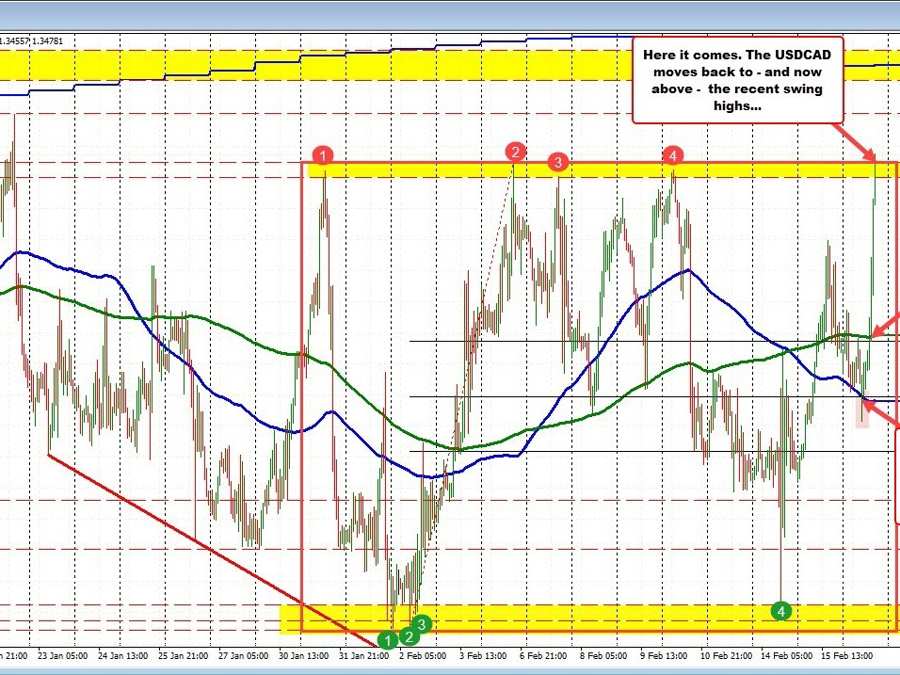Click red circle marker 1 at swing high
This screenshot has width=900, height=675.
point(323,155)
